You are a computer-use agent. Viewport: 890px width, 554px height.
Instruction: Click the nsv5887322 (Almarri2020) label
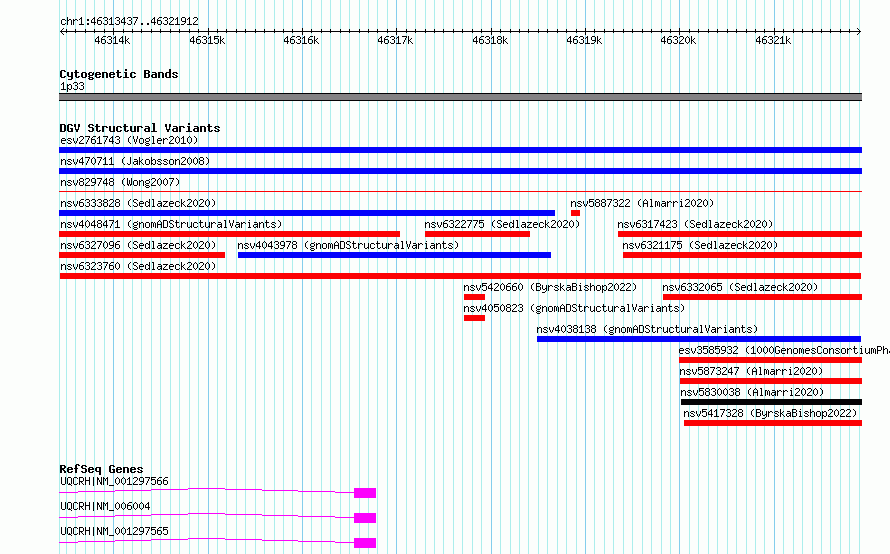(x=643, y=203)
